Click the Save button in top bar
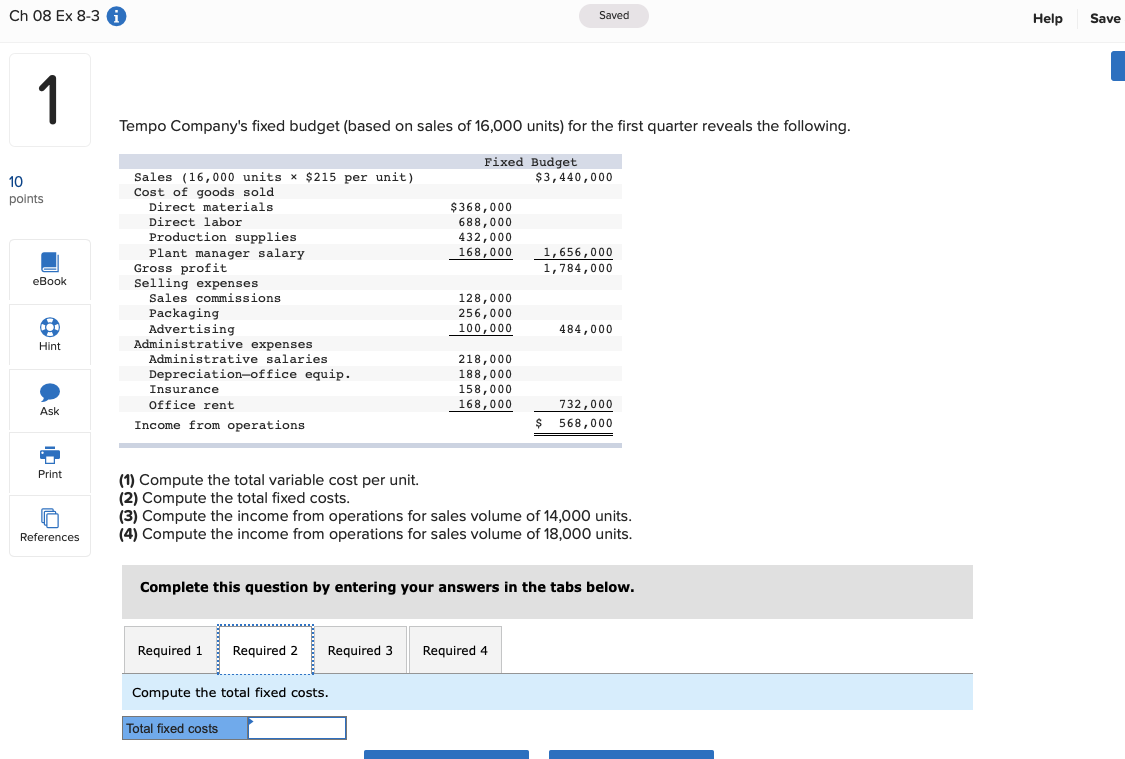 (x=1105, y=19)
